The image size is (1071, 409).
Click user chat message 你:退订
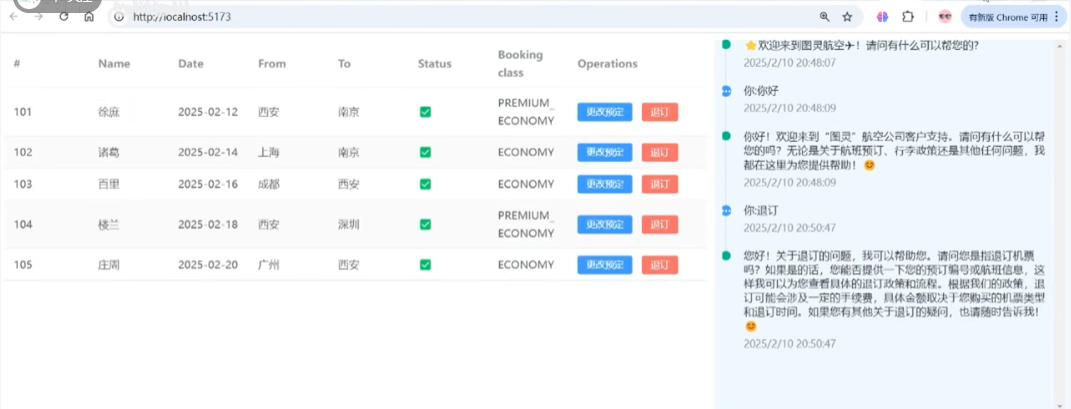click(x=761, y=210)
